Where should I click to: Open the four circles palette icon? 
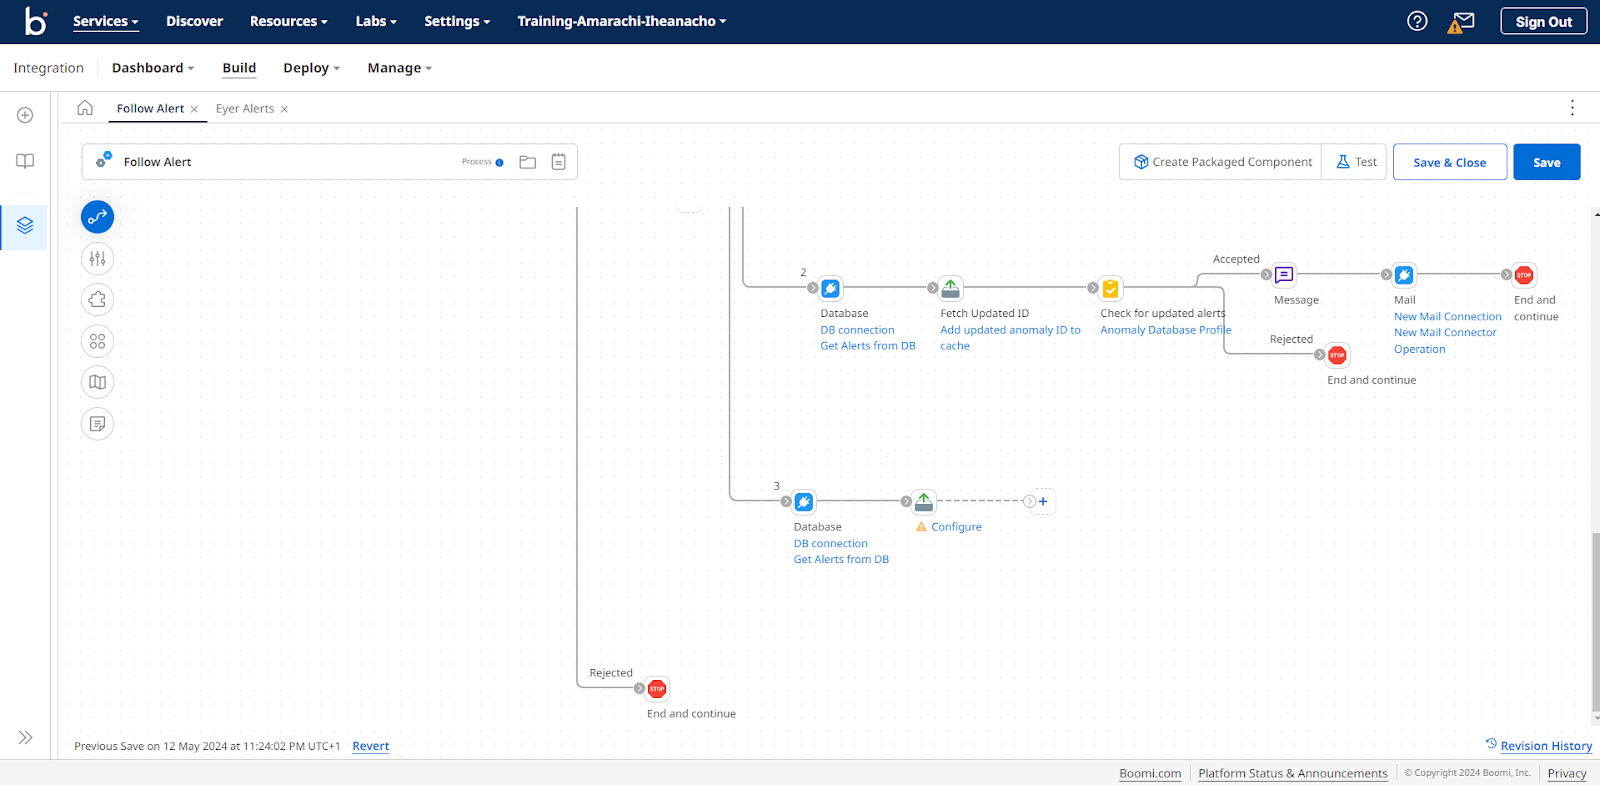coord(97,341)
